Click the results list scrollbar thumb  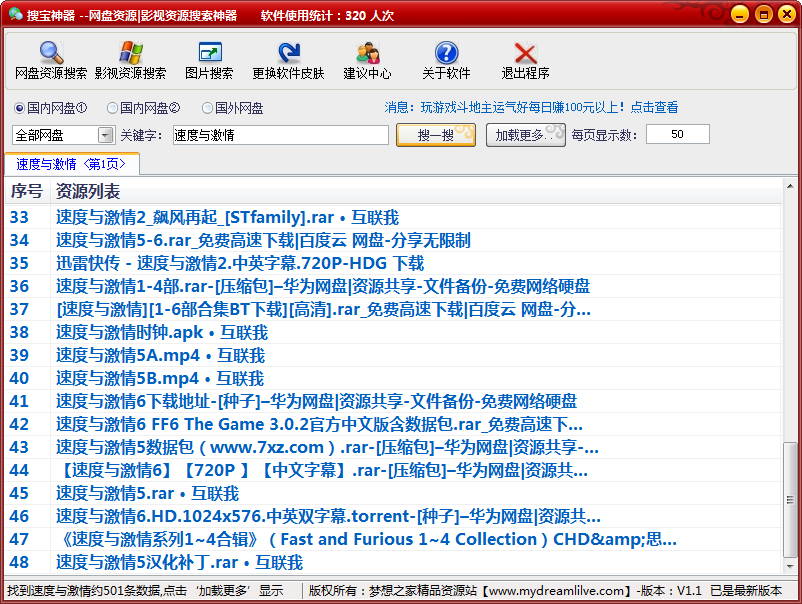[790, 500]
